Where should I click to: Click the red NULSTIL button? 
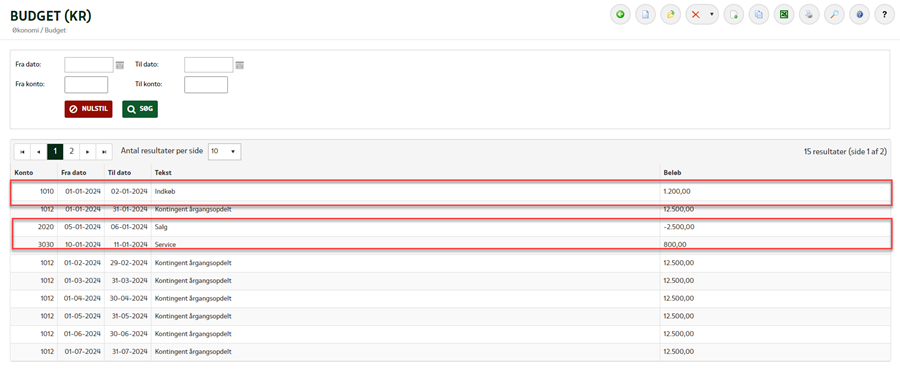pos(88,109)
